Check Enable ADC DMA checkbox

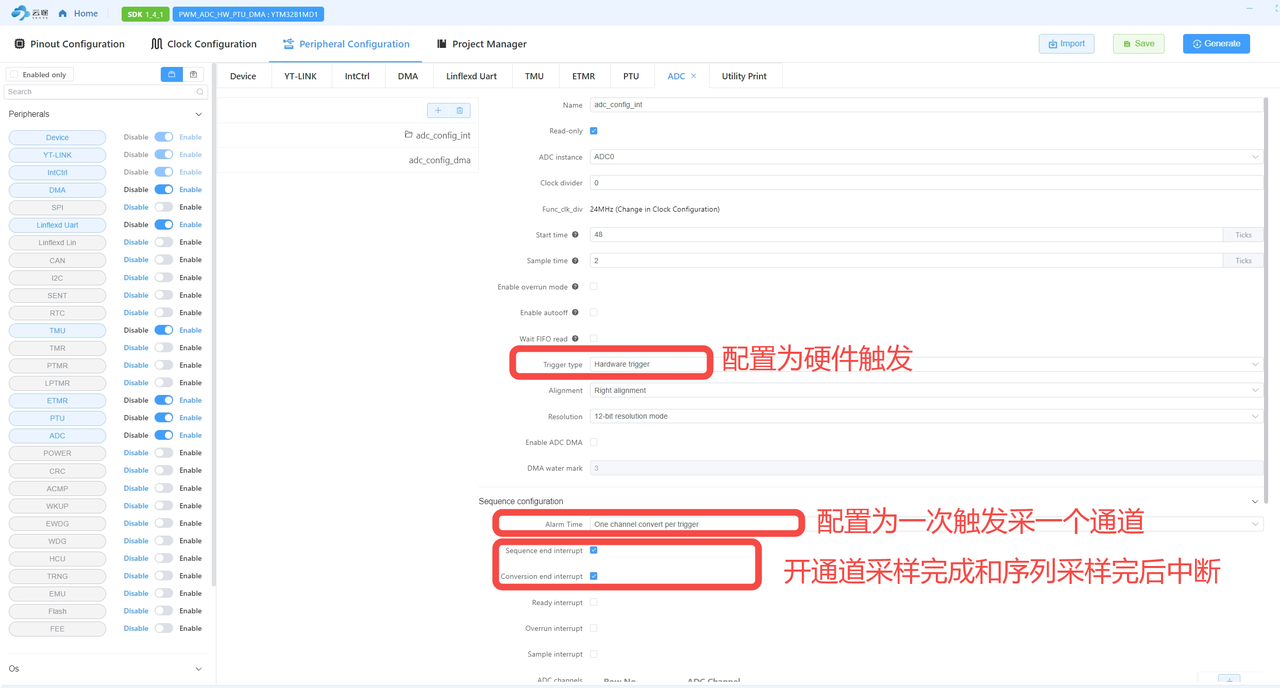(594, 442)
